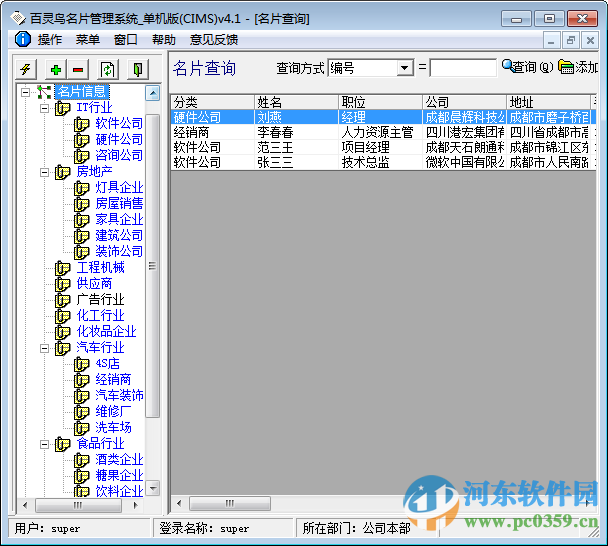Collapse the 房地产 tree branch
608x546 pixels.
(x=45, y=172)
